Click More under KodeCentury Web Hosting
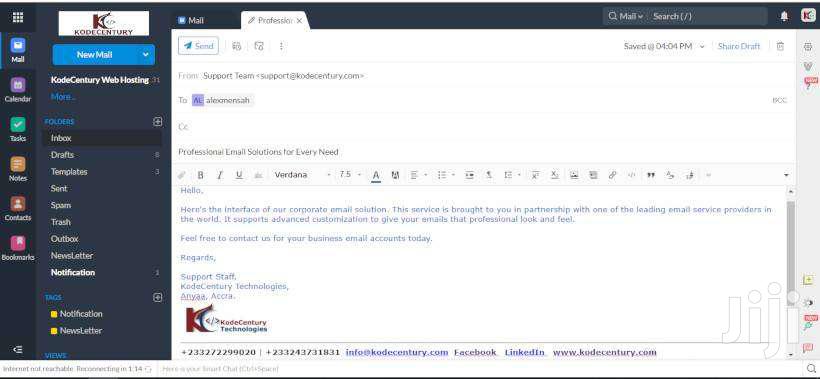This screenshot has height=379, width=820. [63, 97]
